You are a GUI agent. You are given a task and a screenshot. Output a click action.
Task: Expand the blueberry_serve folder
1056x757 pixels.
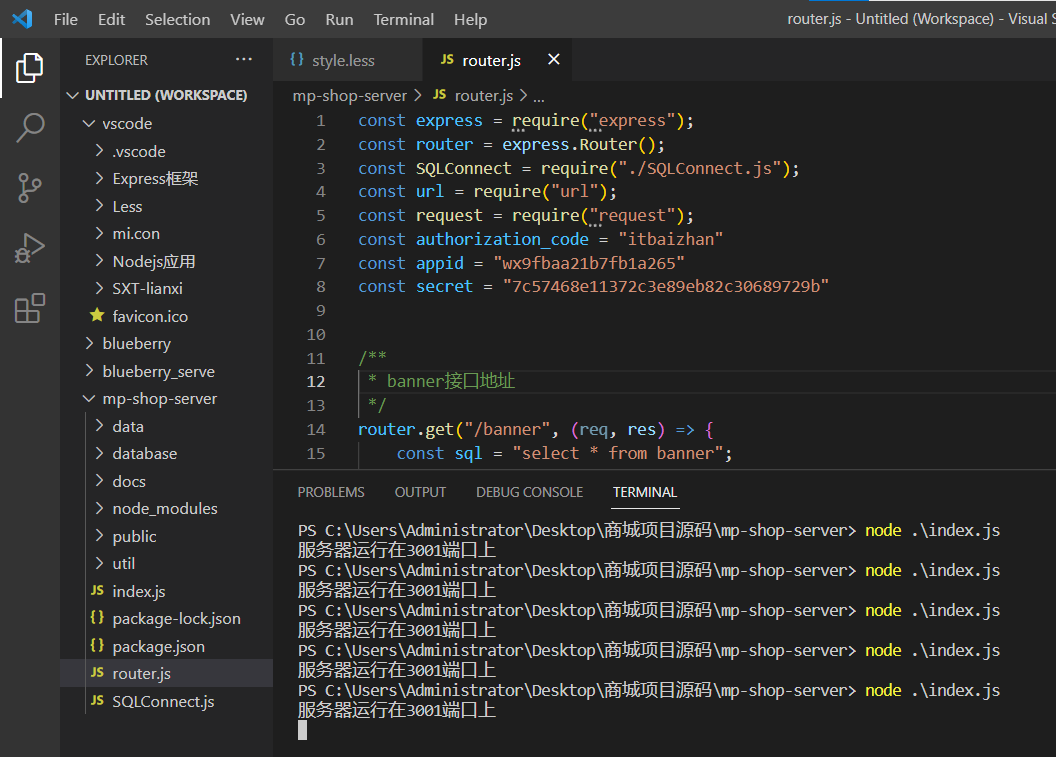89,371
